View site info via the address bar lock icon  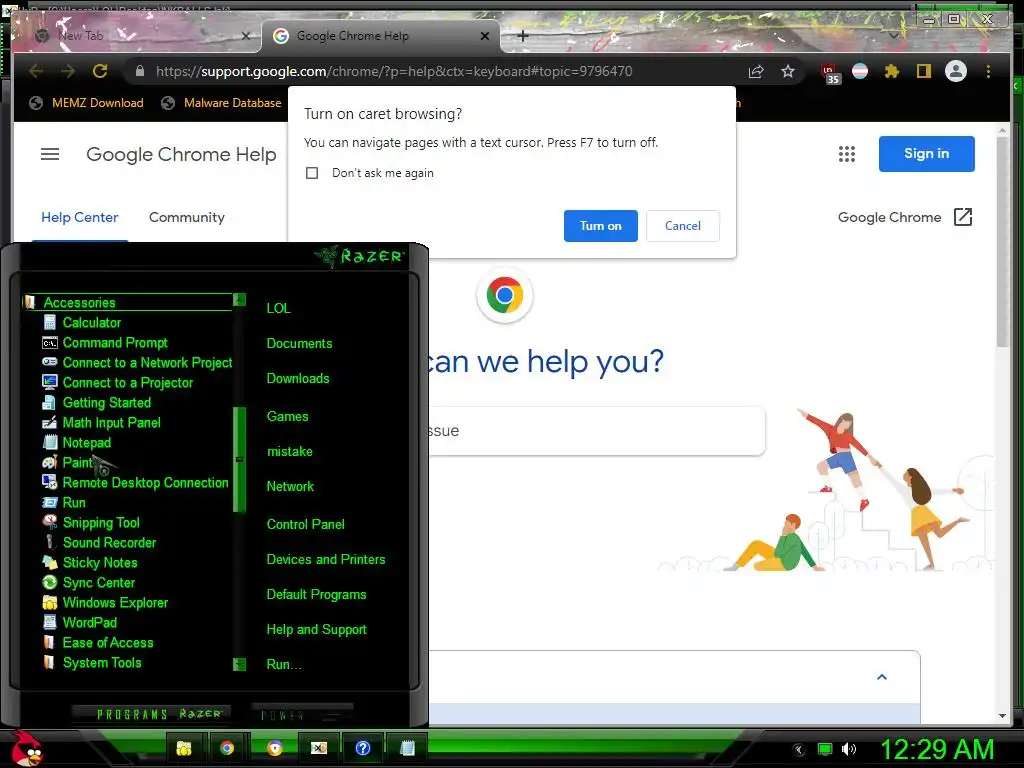pos(140,71)
